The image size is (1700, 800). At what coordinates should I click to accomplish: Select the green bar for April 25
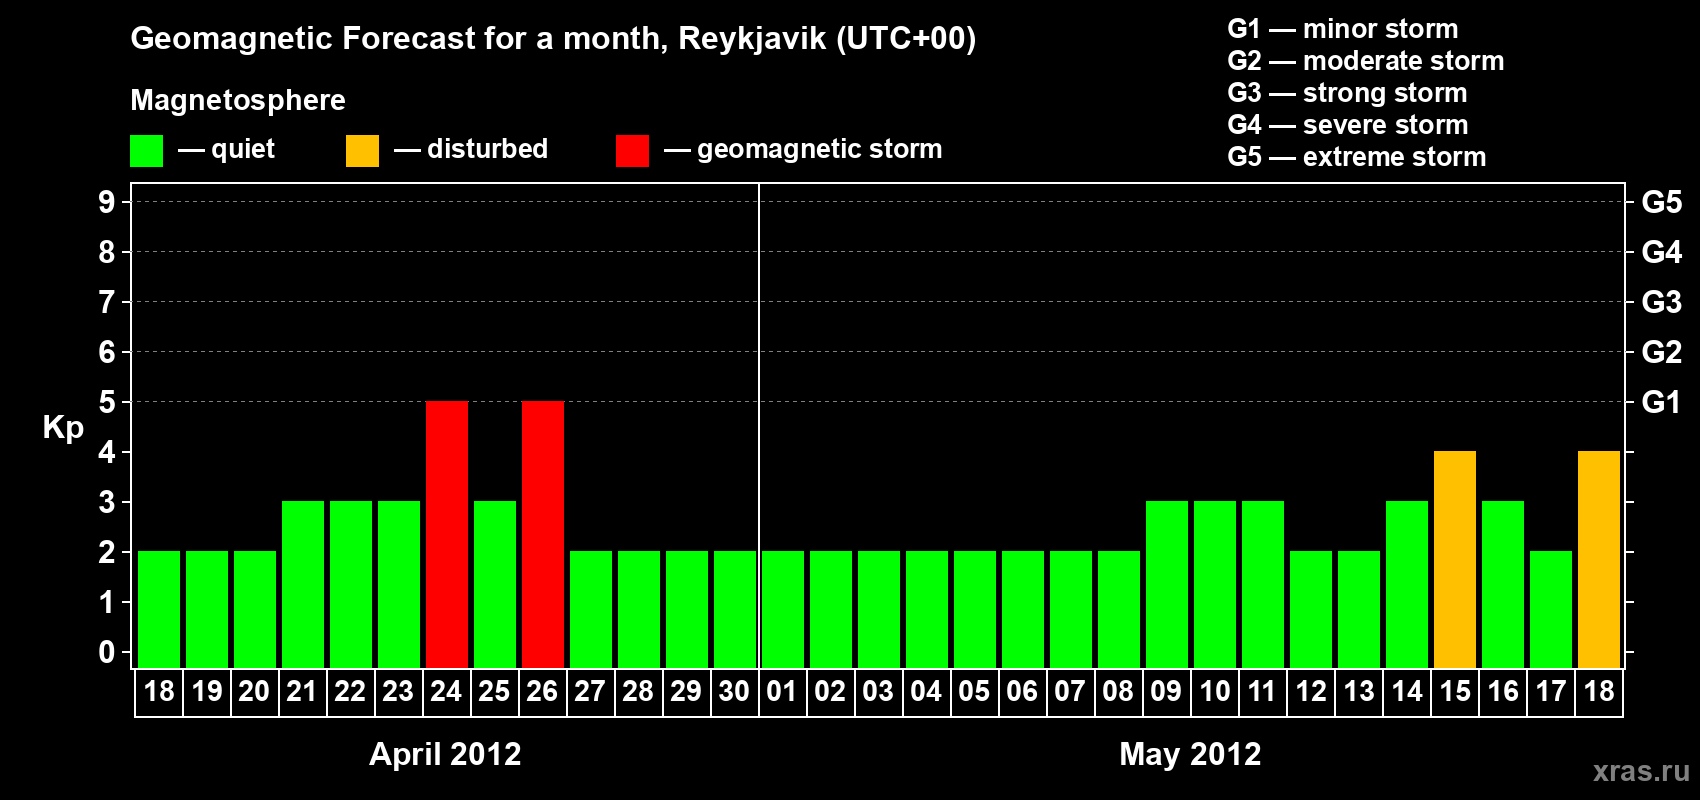coord(495,584)
